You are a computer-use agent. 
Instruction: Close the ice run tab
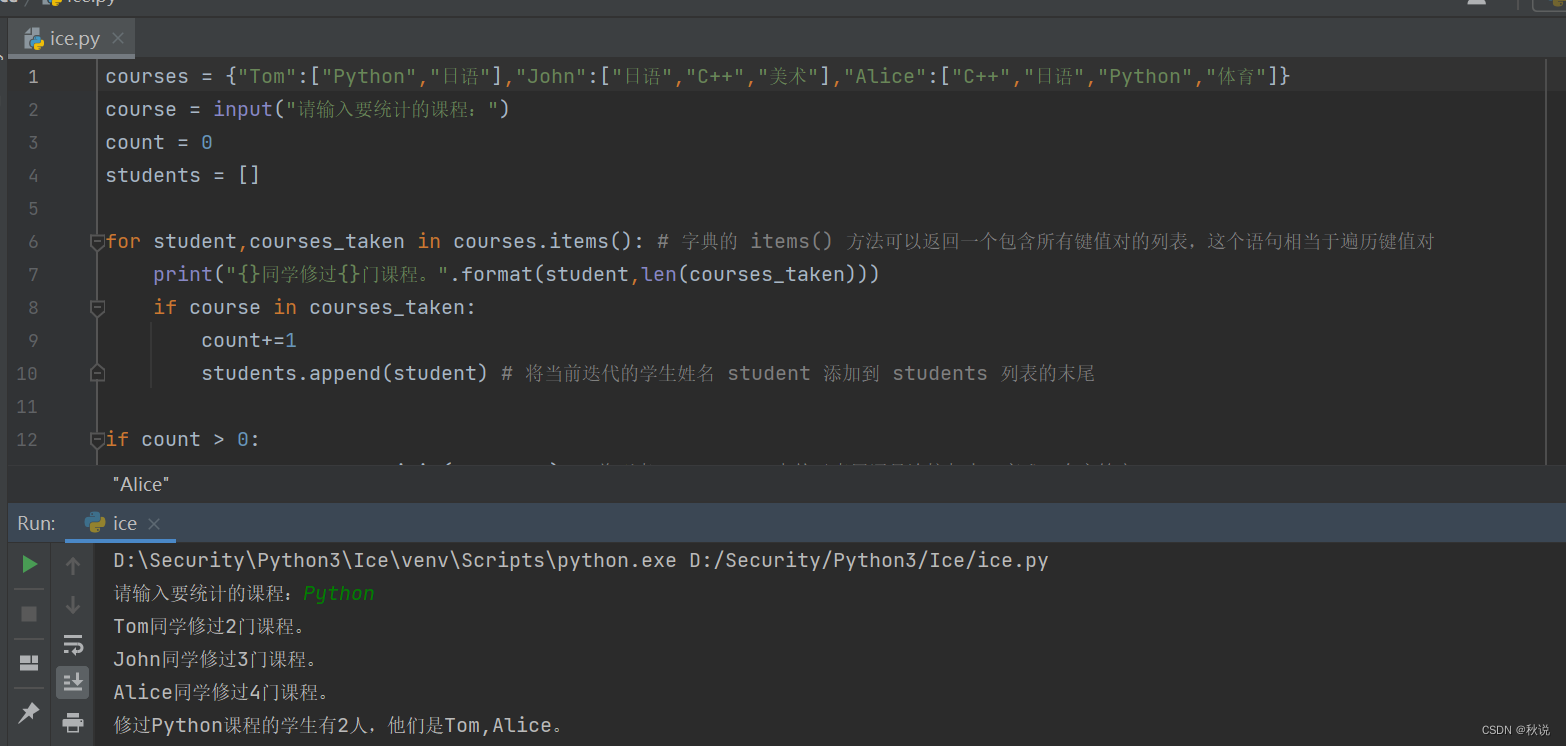tap(154, 524)
